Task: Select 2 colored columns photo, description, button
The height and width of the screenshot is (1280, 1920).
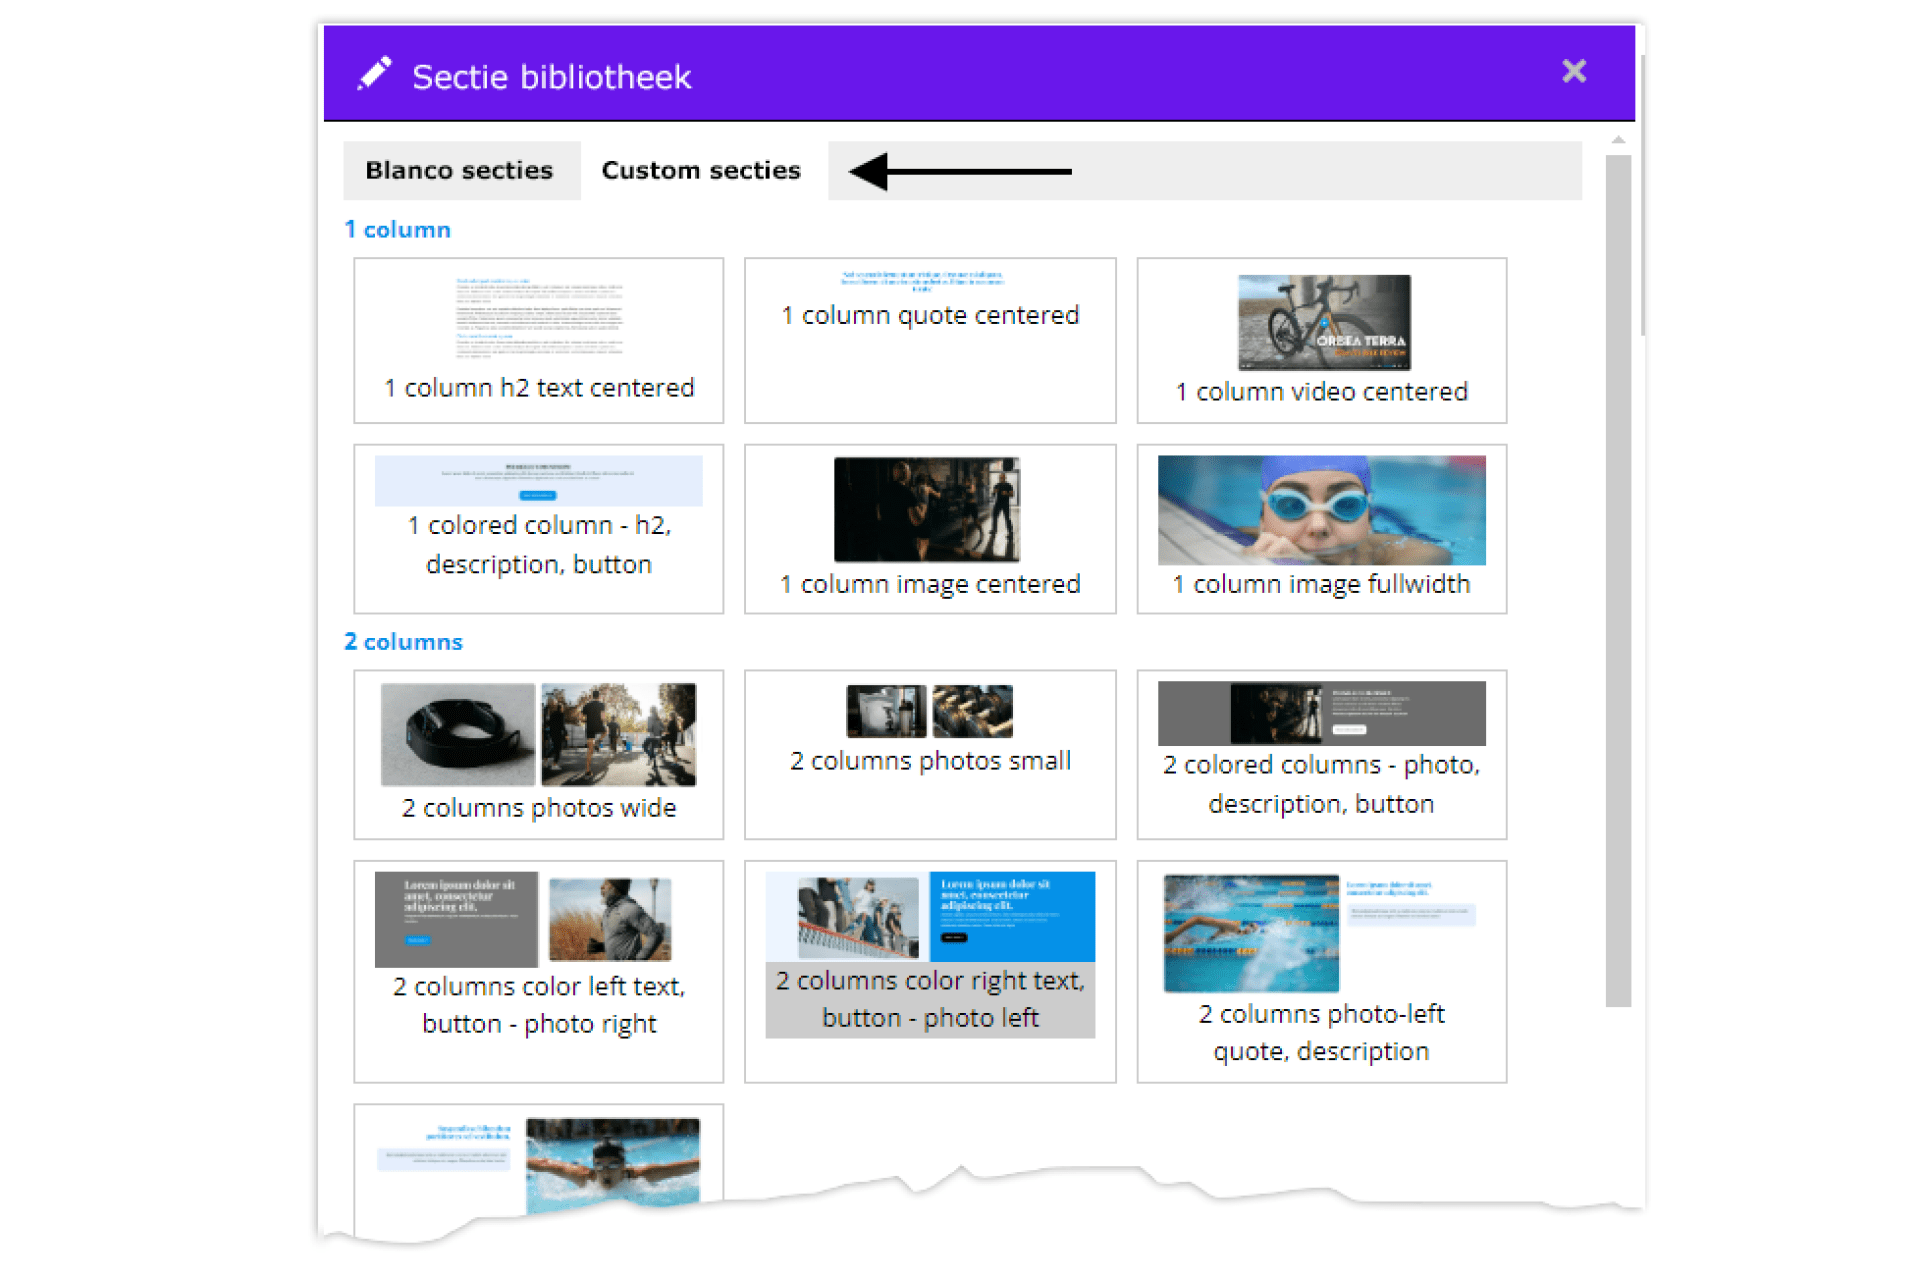Action: [x=1321, y=754]
